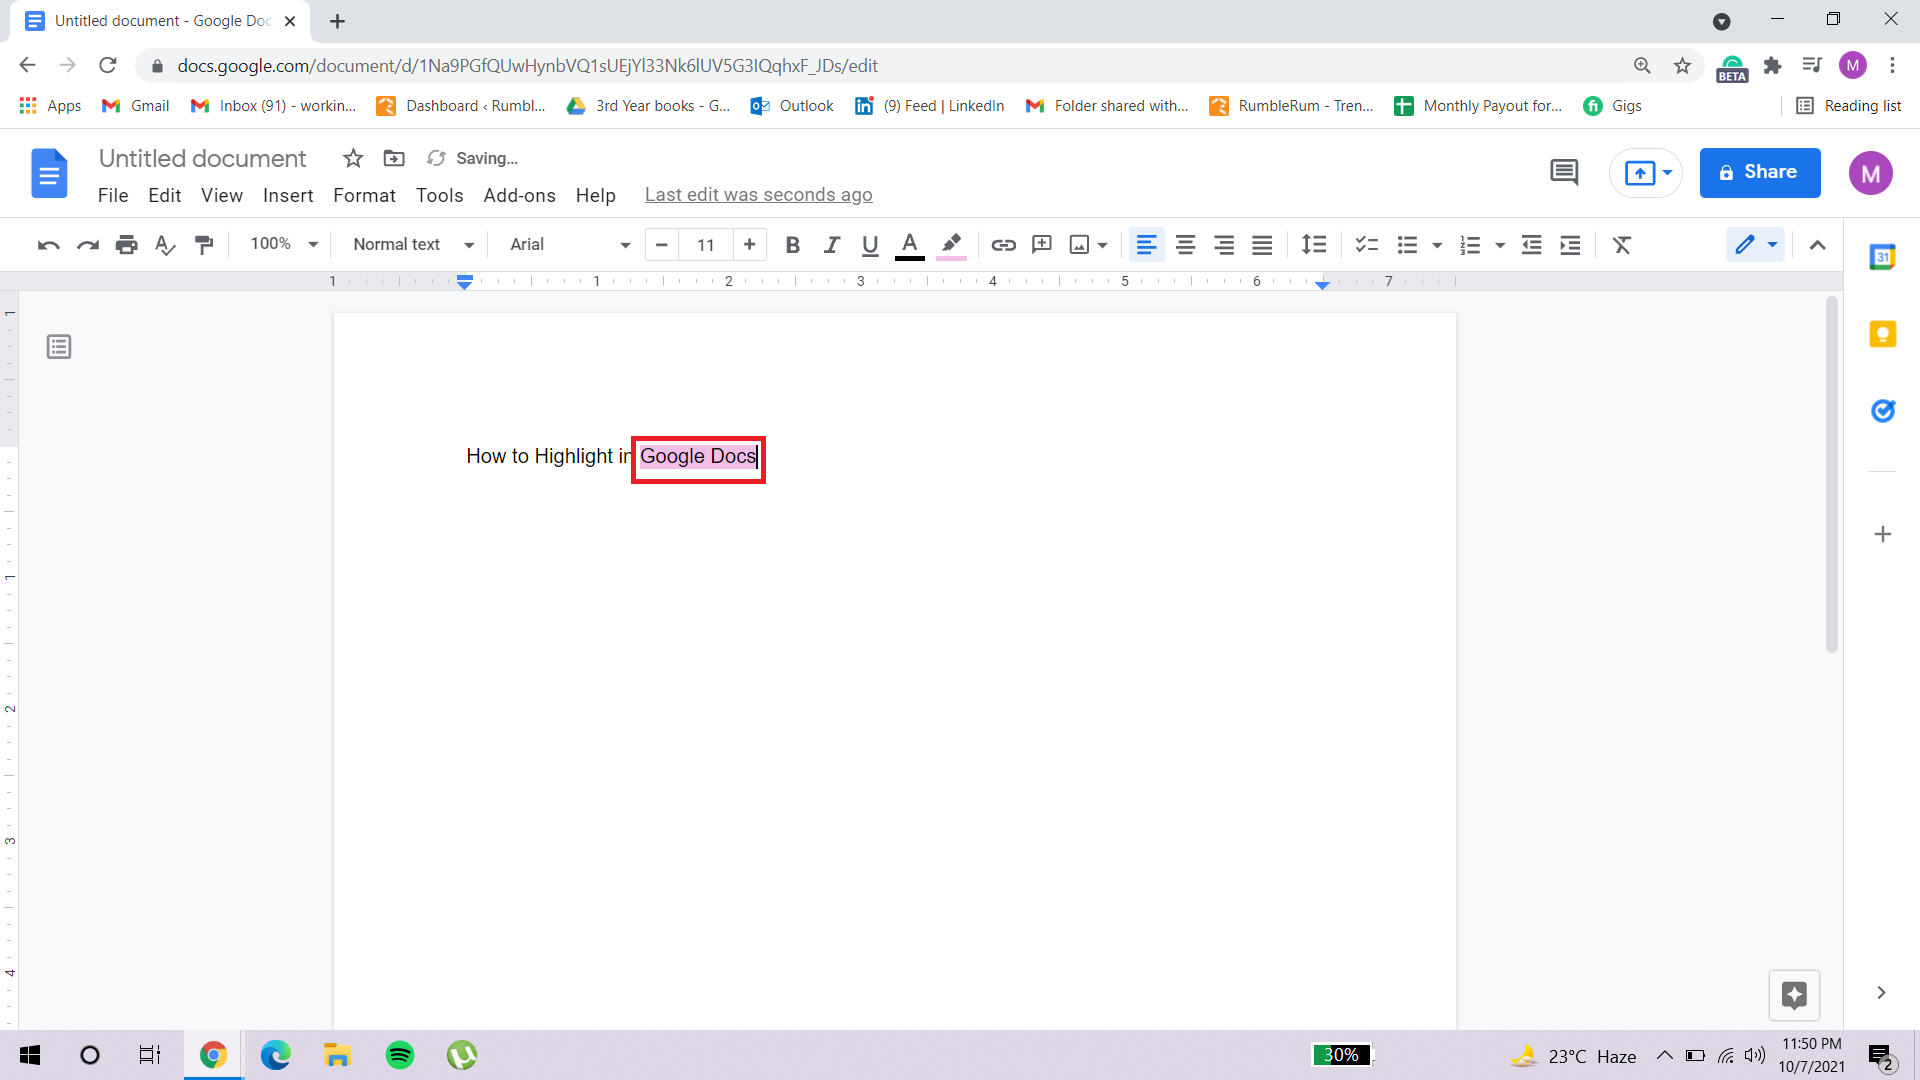Open the Help menu
This screenshot has height=1080, width=1920.
596,195
